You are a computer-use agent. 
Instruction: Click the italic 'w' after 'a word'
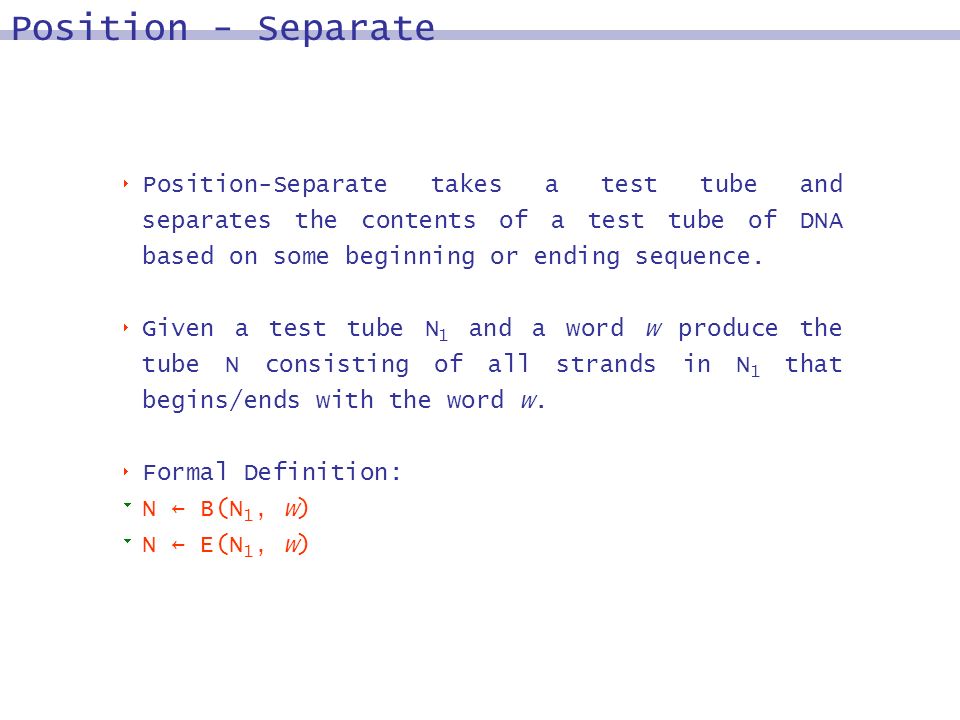pyautogui.click(x=654, y=329)
